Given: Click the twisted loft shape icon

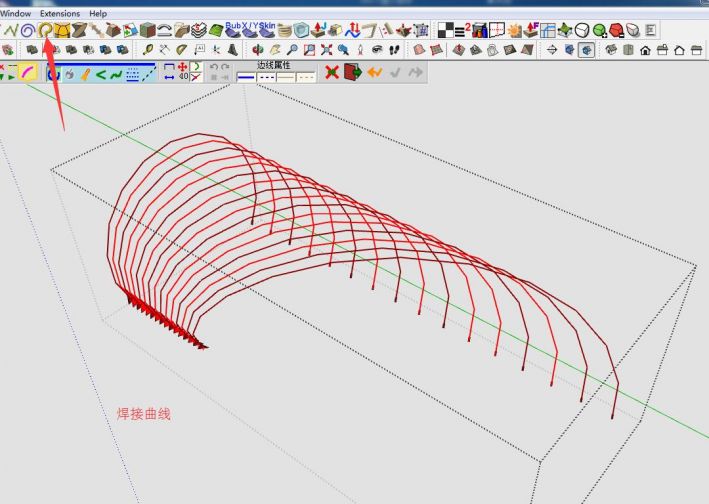Looking at the screenshot, I should (x=79, y=30).
